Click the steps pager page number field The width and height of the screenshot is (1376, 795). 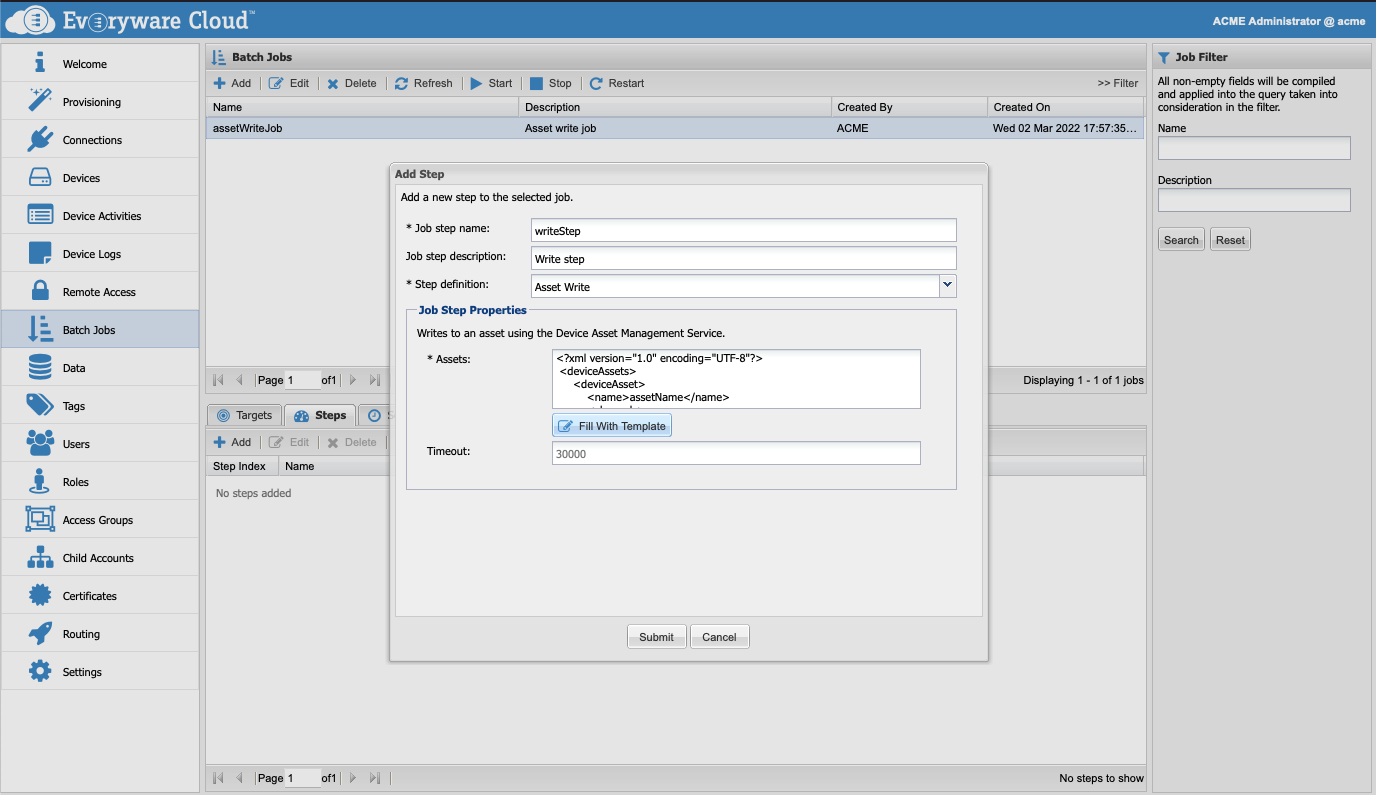(x=303, y=778)
